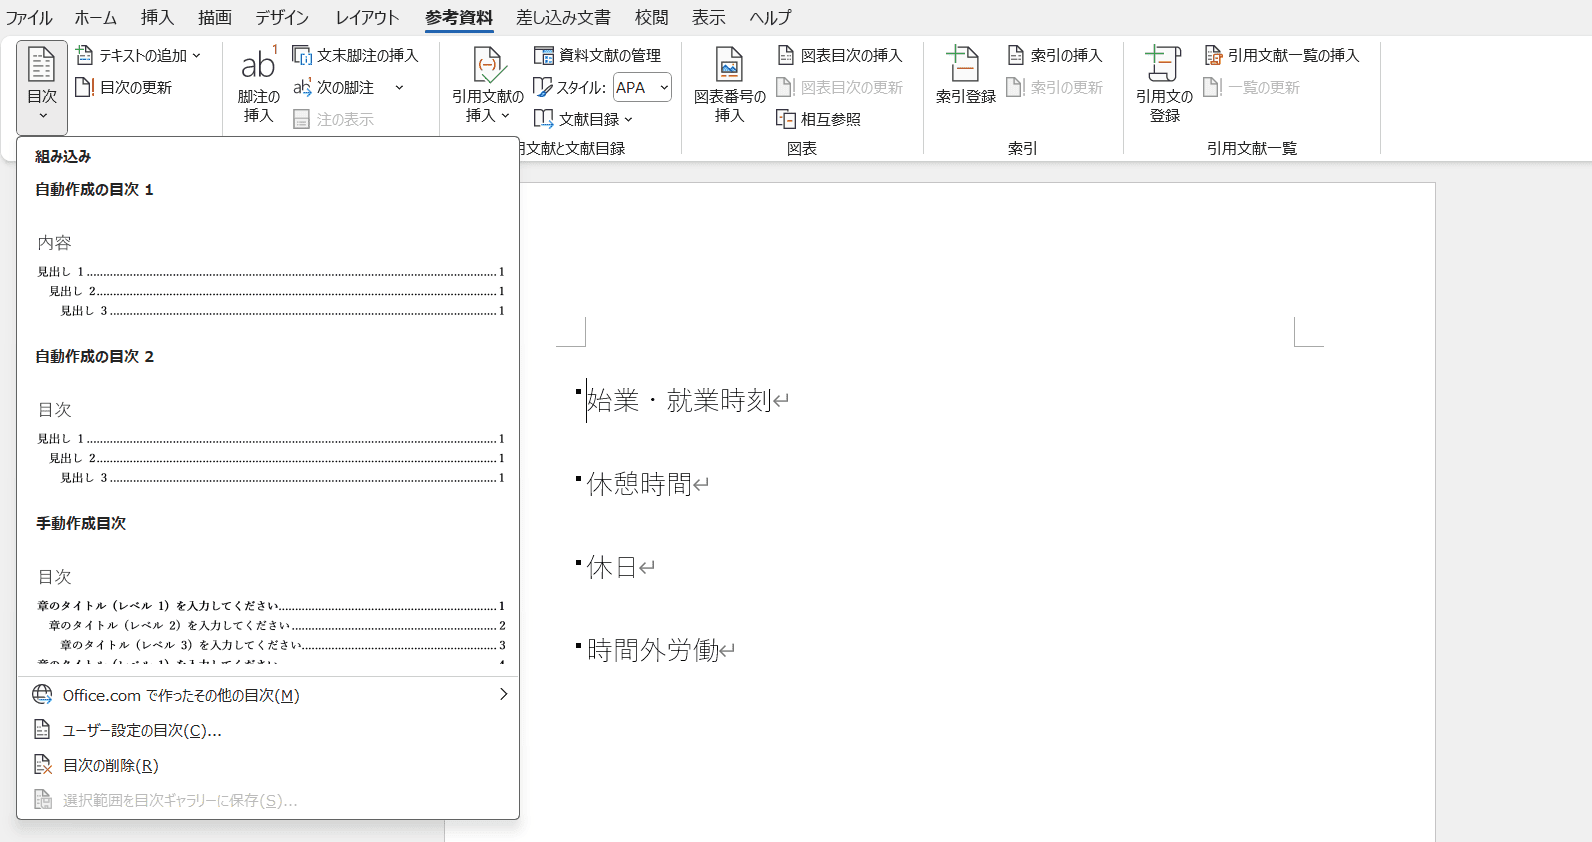Viewport: 1592px width, 842px height.
Task: Click 目次の更新 button
Action: point(124,87)
